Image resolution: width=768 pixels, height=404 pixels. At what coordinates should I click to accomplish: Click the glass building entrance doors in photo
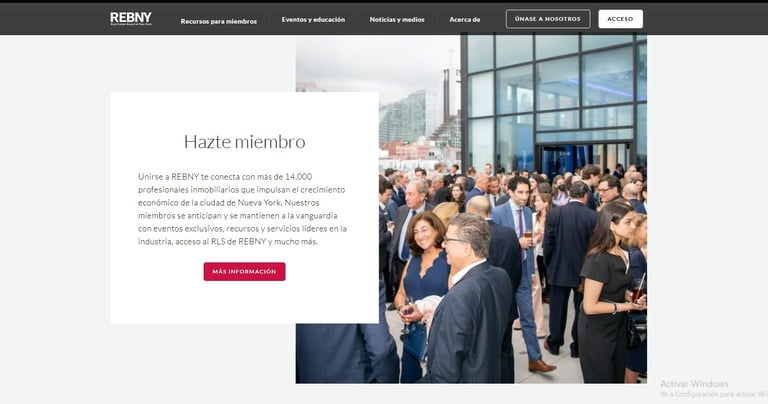pyautogui.click(x=583, y=159)
